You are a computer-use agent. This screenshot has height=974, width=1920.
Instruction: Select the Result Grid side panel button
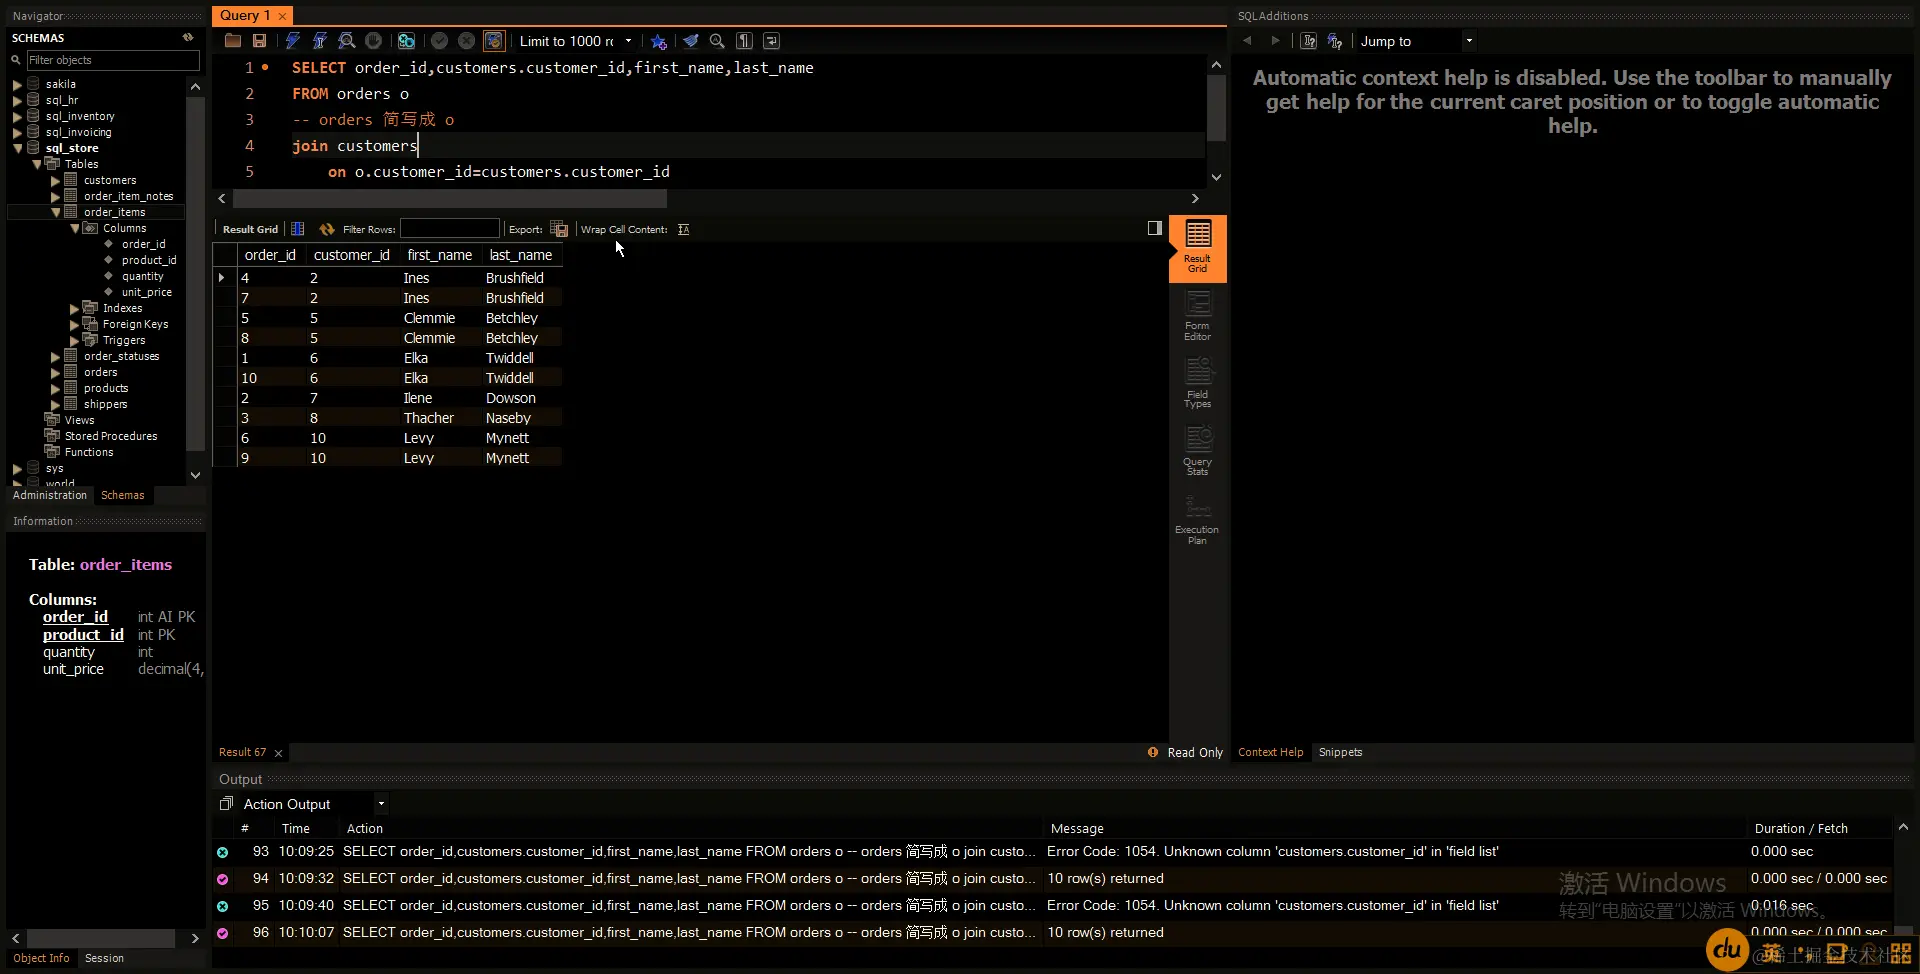[1197, 248]
